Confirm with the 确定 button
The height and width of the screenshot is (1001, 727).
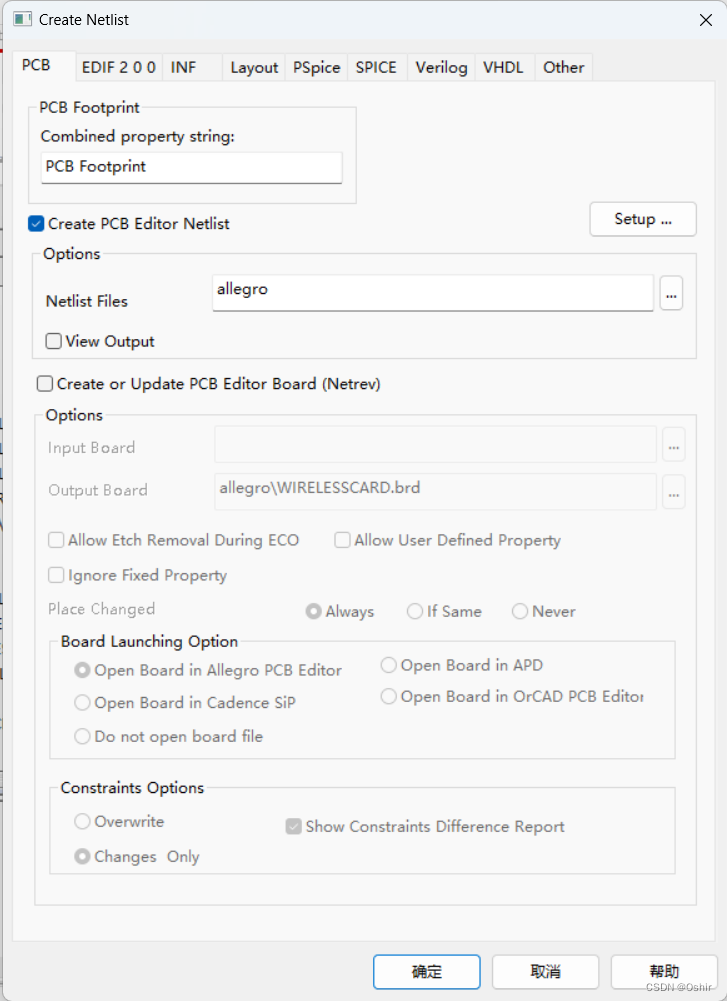(x=426, y=971)
